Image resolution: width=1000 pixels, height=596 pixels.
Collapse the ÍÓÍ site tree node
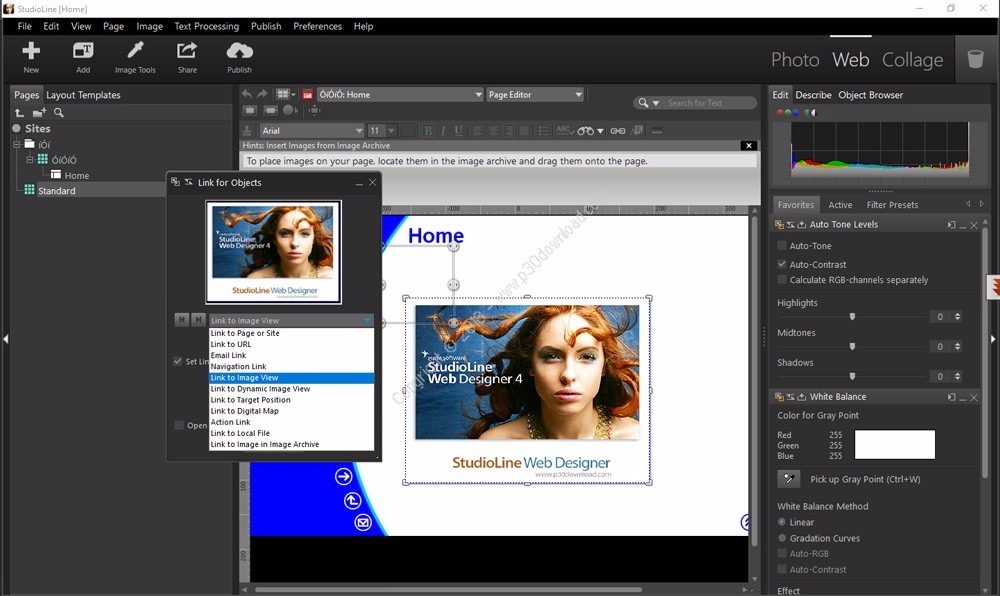[x=17, y=145]
